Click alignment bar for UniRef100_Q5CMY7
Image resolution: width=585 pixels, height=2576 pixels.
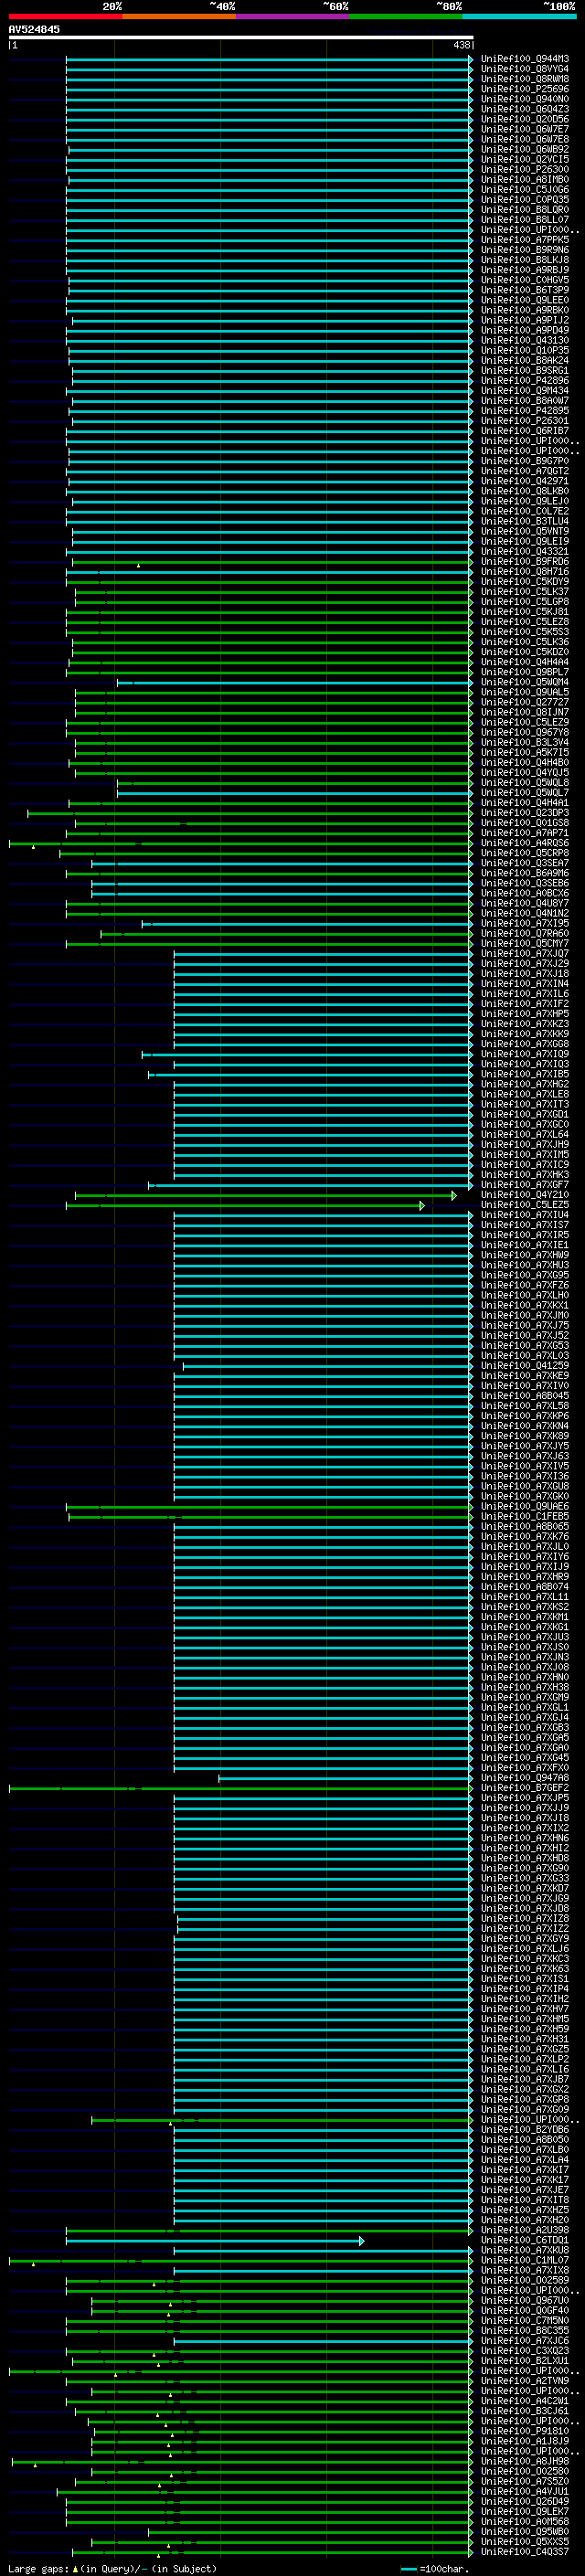point(269,943)
